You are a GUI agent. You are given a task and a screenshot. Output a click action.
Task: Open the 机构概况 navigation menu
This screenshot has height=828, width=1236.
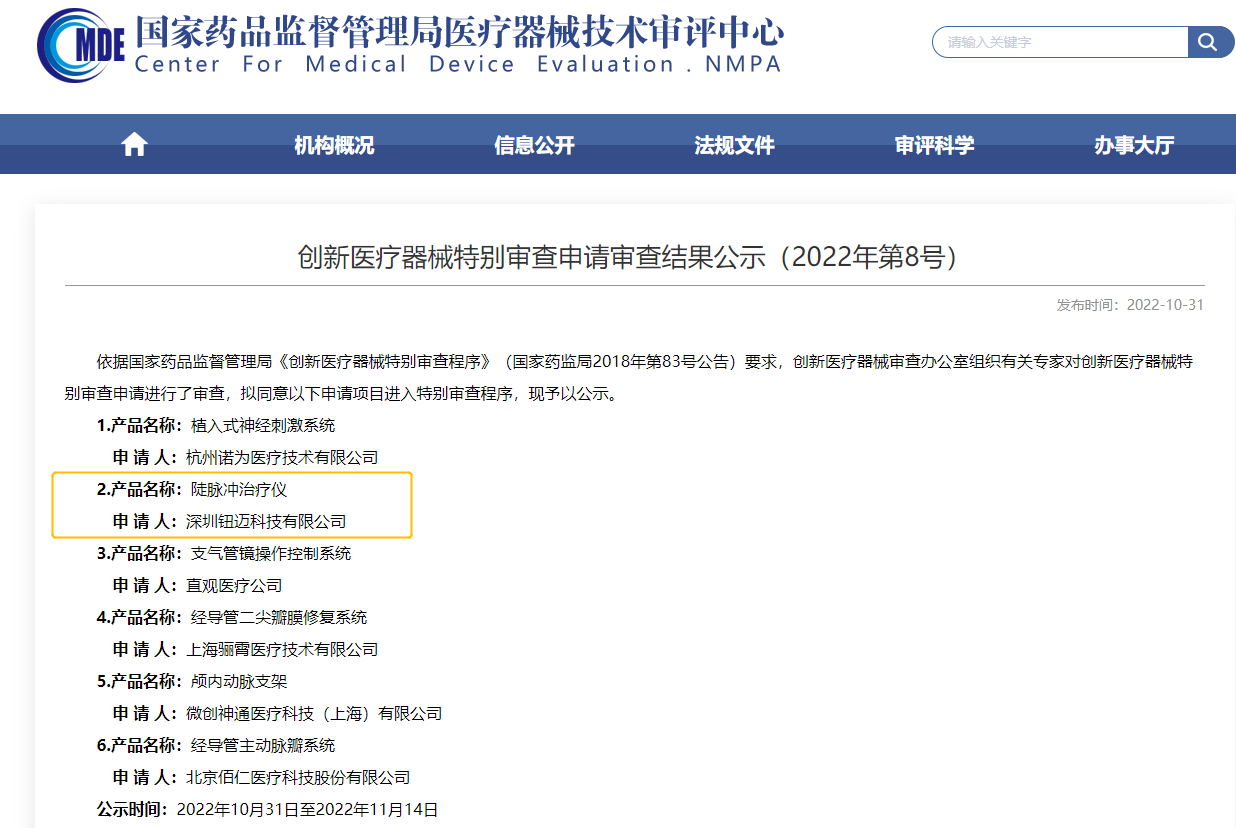tap(334, 145)
